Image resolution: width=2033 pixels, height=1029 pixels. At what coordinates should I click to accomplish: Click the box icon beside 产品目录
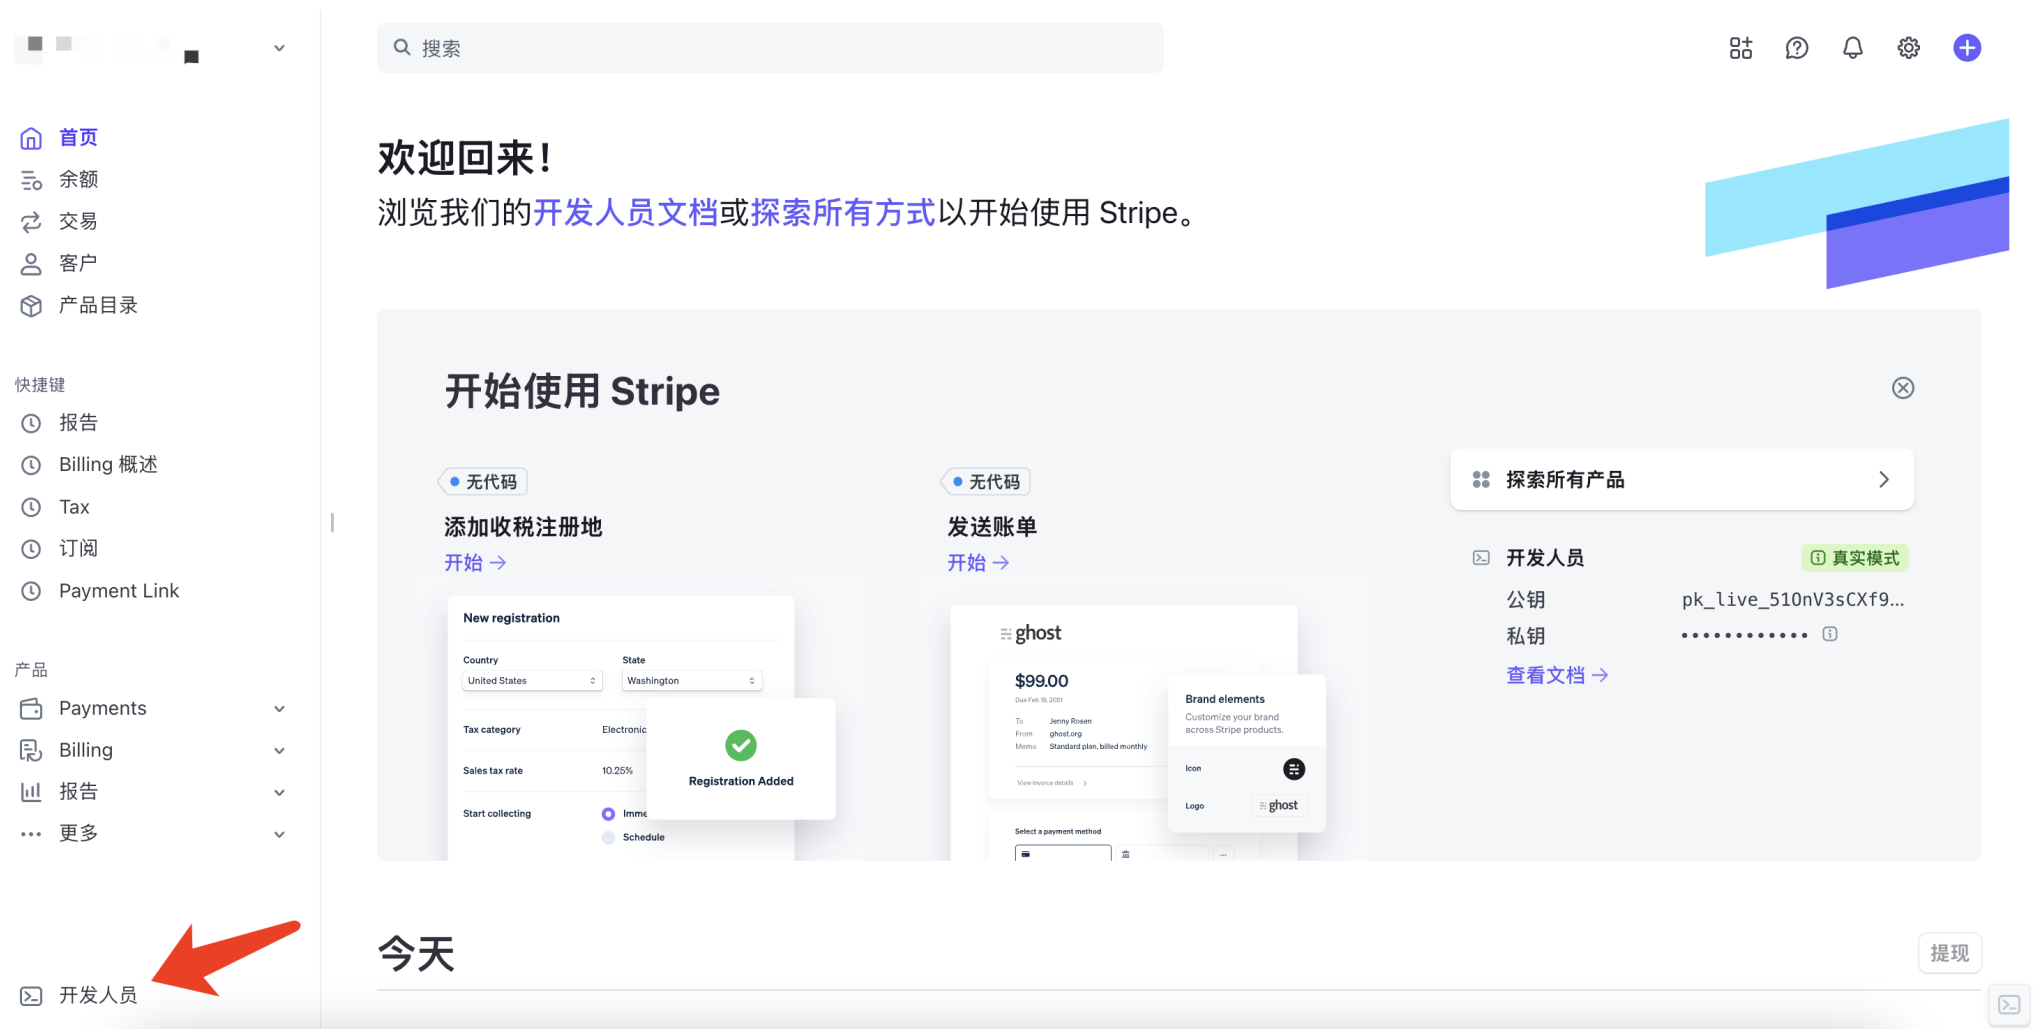coord(31,306)
